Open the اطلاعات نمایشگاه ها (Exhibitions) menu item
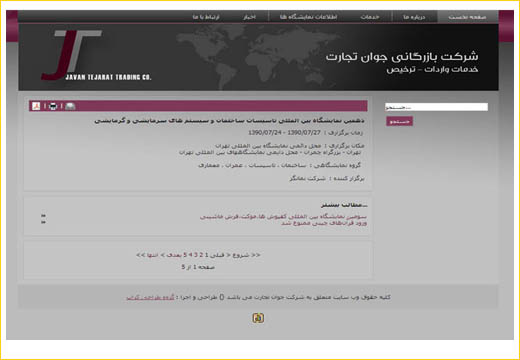Screen dimensions: 520x360 point(308,17)
